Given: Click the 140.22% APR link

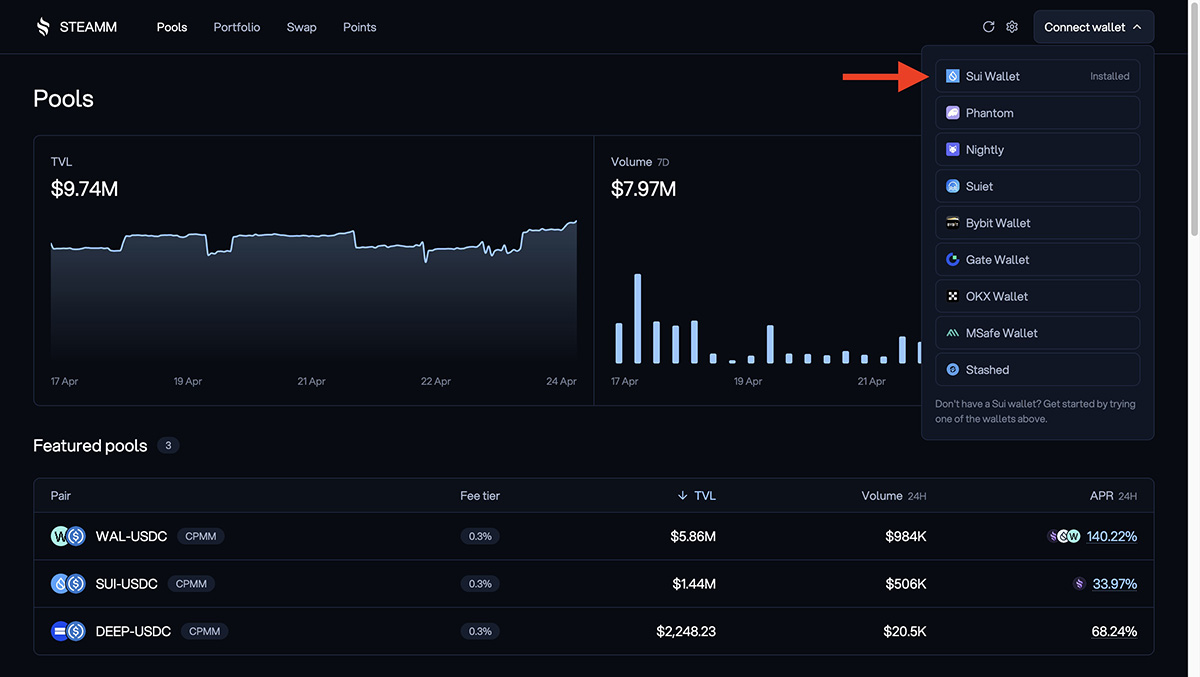Looking at the screenshot, I should (x=1112, y=536).
